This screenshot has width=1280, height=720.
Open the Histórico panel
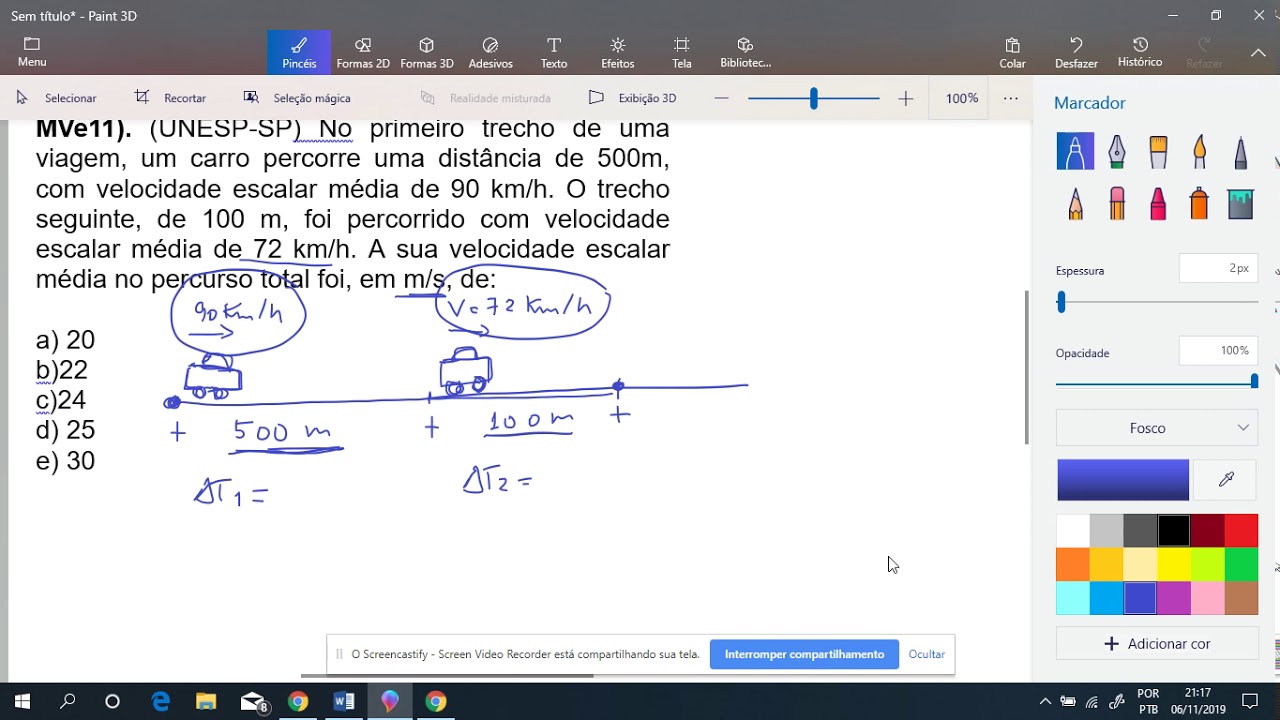click(1140, 53)
